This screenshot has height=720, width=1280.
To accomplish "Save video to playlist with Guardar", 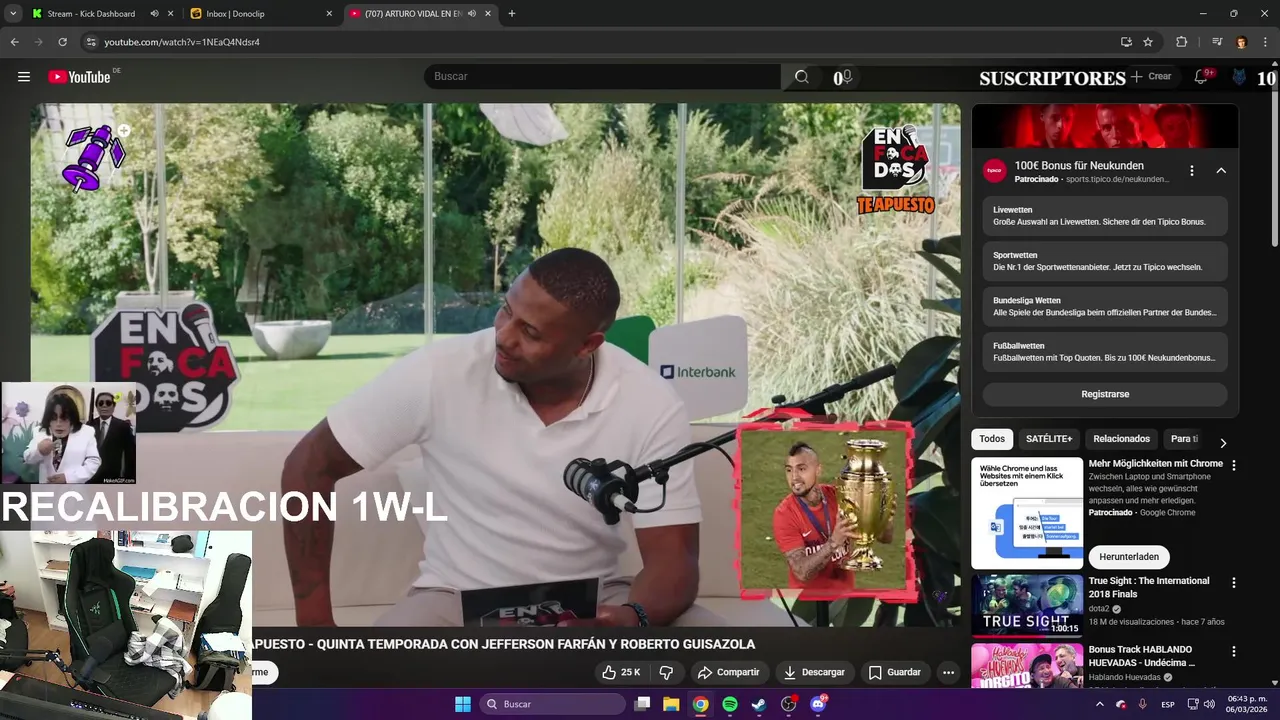I will tap(894, 672).
